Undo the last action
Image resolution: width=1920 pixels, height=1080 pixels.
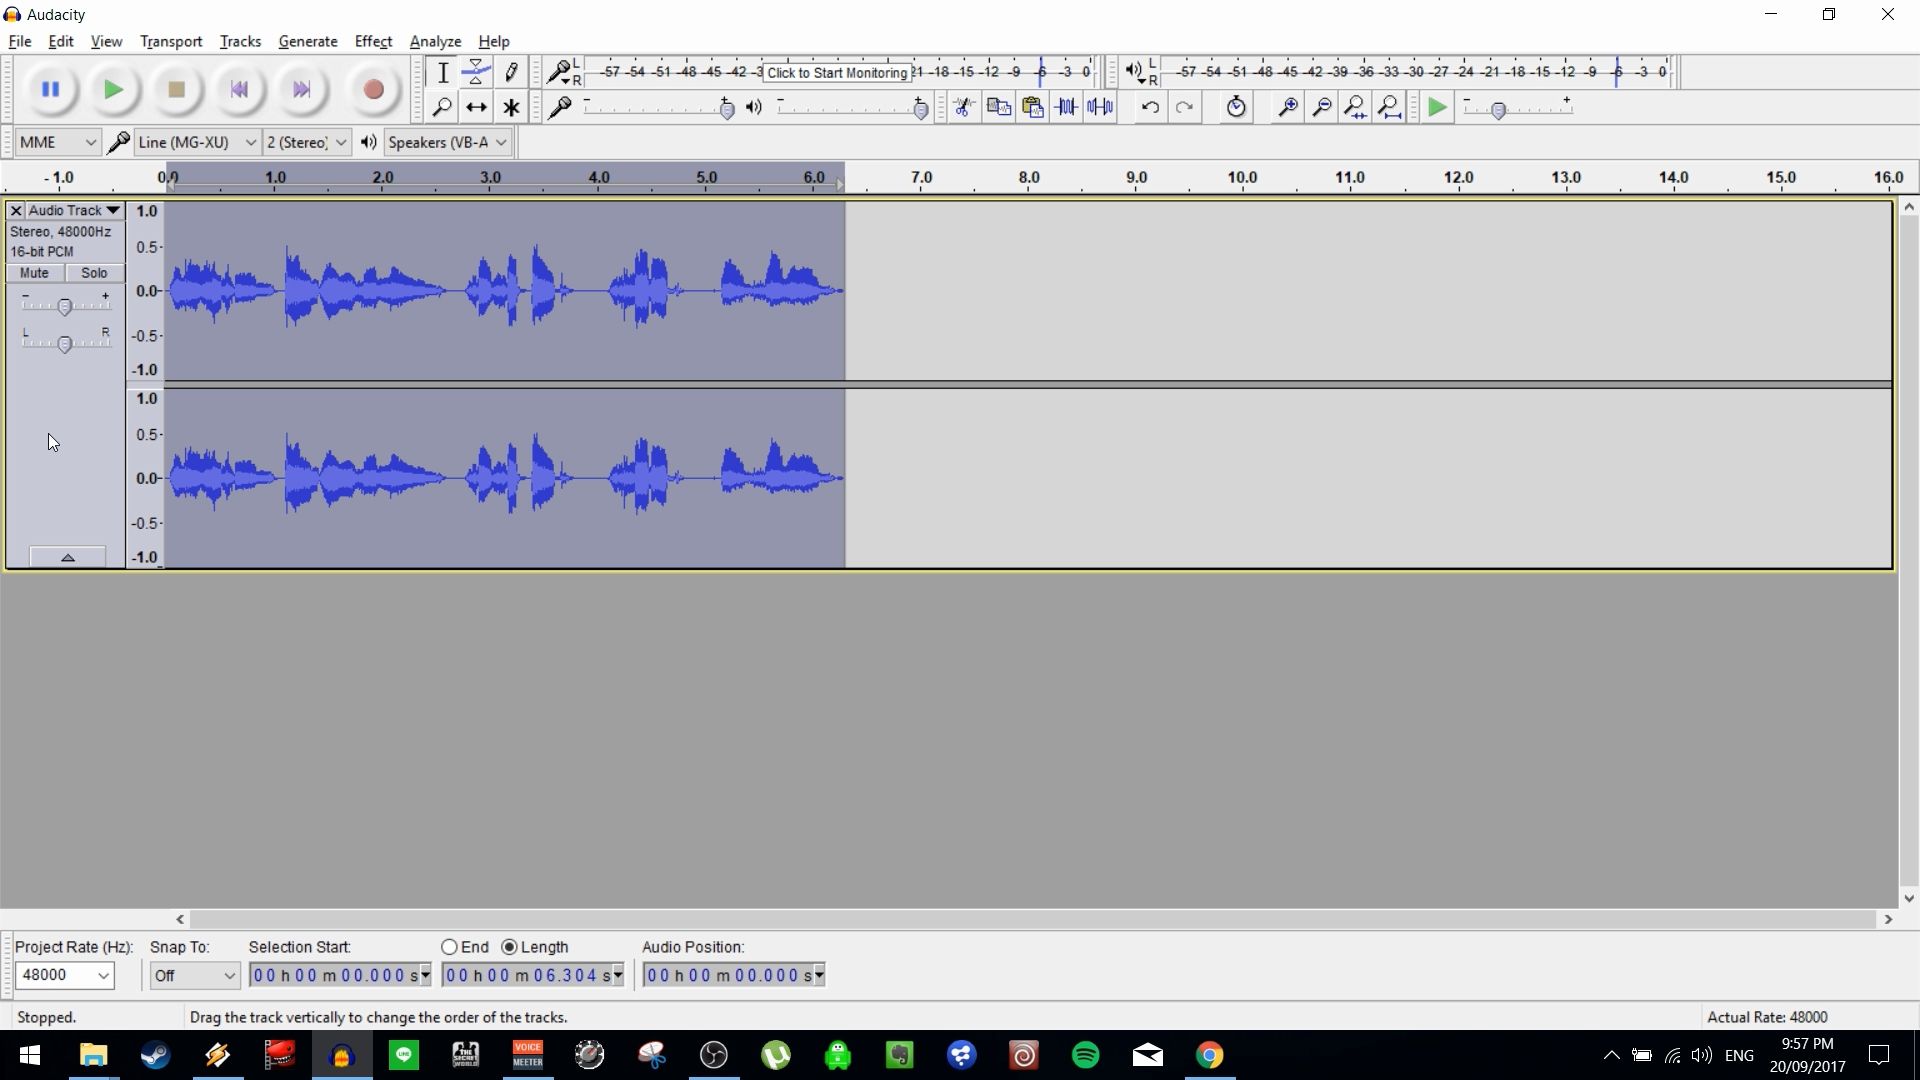point(1150,107)
